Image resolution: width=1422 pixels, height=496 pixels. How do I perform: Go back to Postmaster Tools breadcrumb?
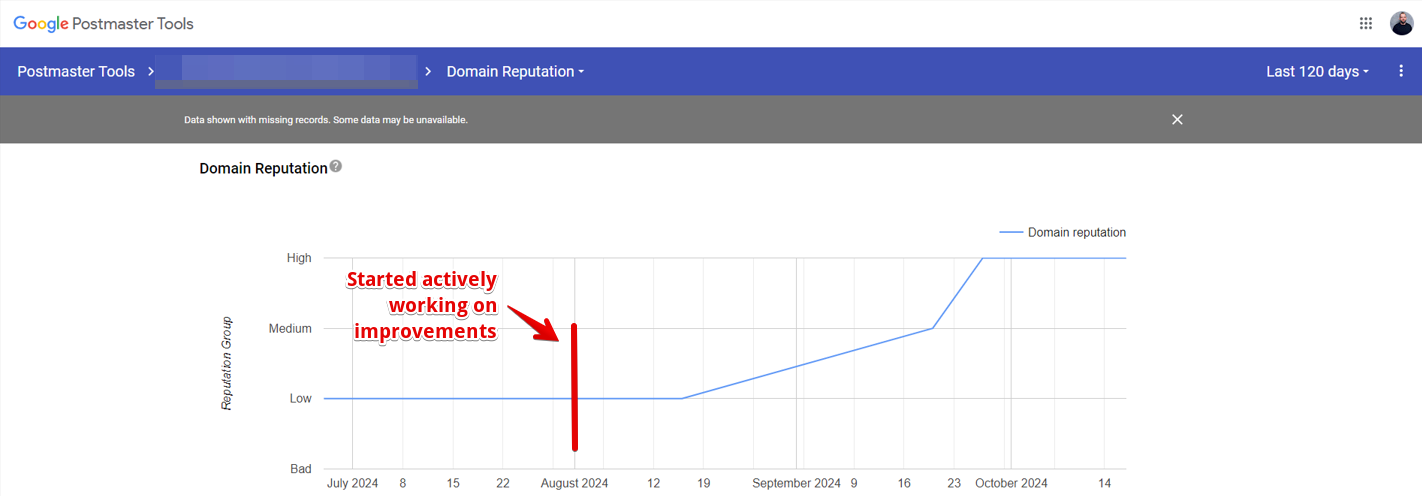pos(76,71)
